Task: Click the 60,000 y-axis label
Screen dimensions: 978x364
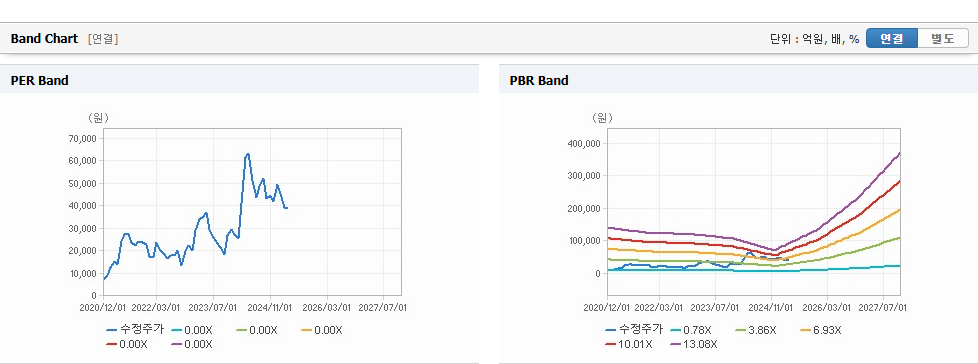Action: click(x=82, y=160)
